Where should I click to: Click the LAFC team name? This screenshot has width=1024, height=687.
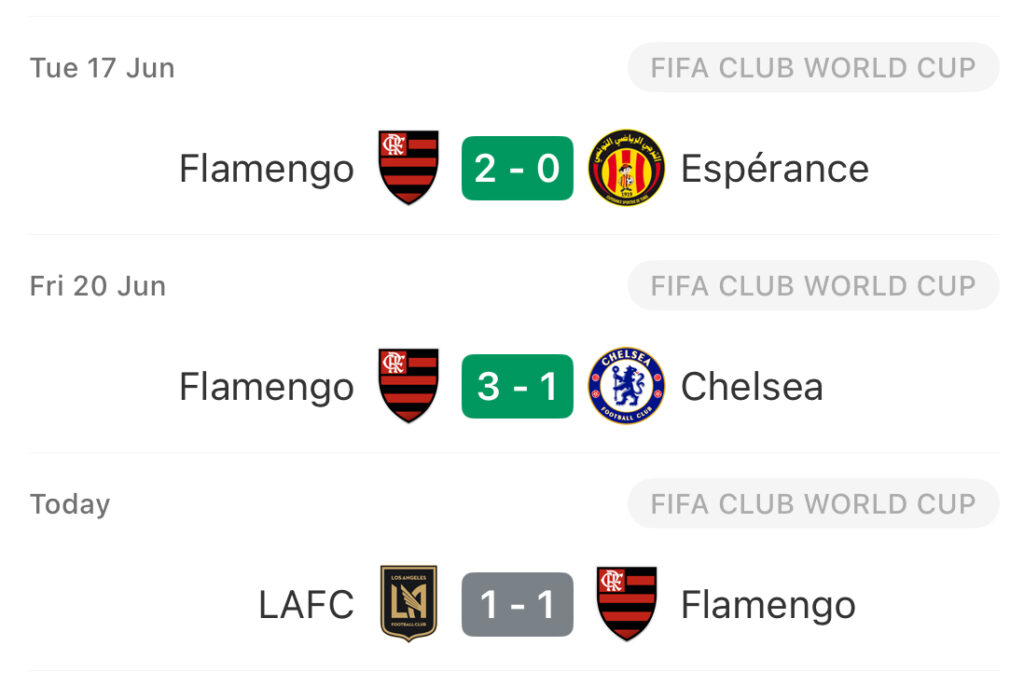click(306, 605)
